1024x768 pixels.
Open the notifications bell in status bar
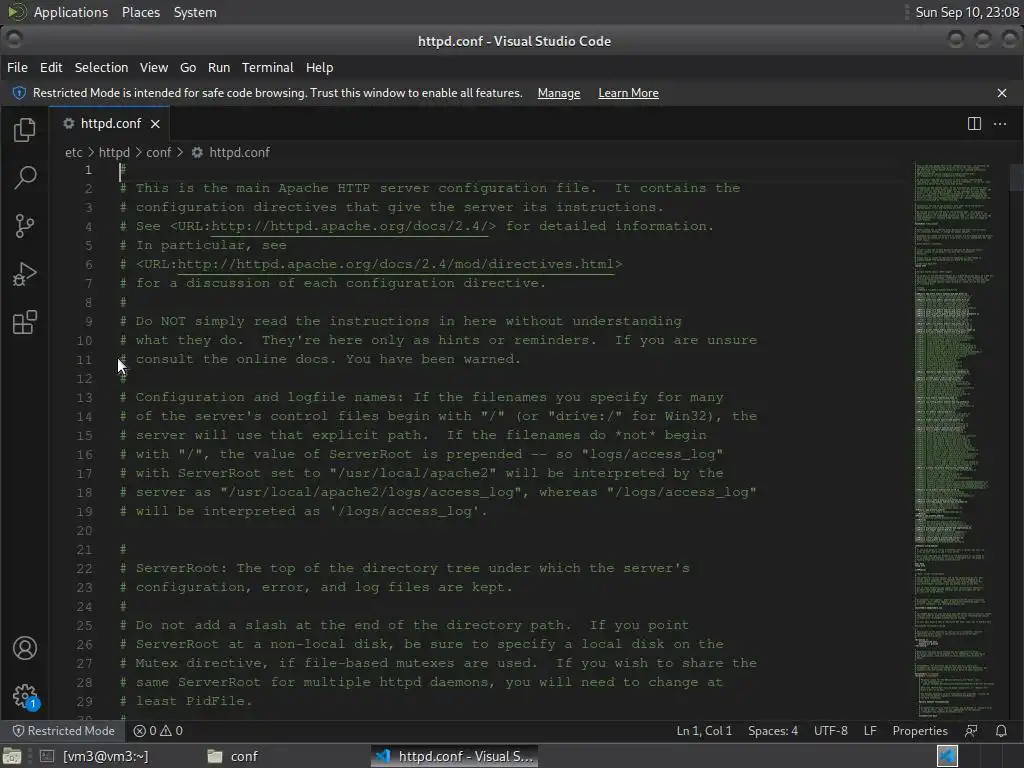[x=1001, y=731]
